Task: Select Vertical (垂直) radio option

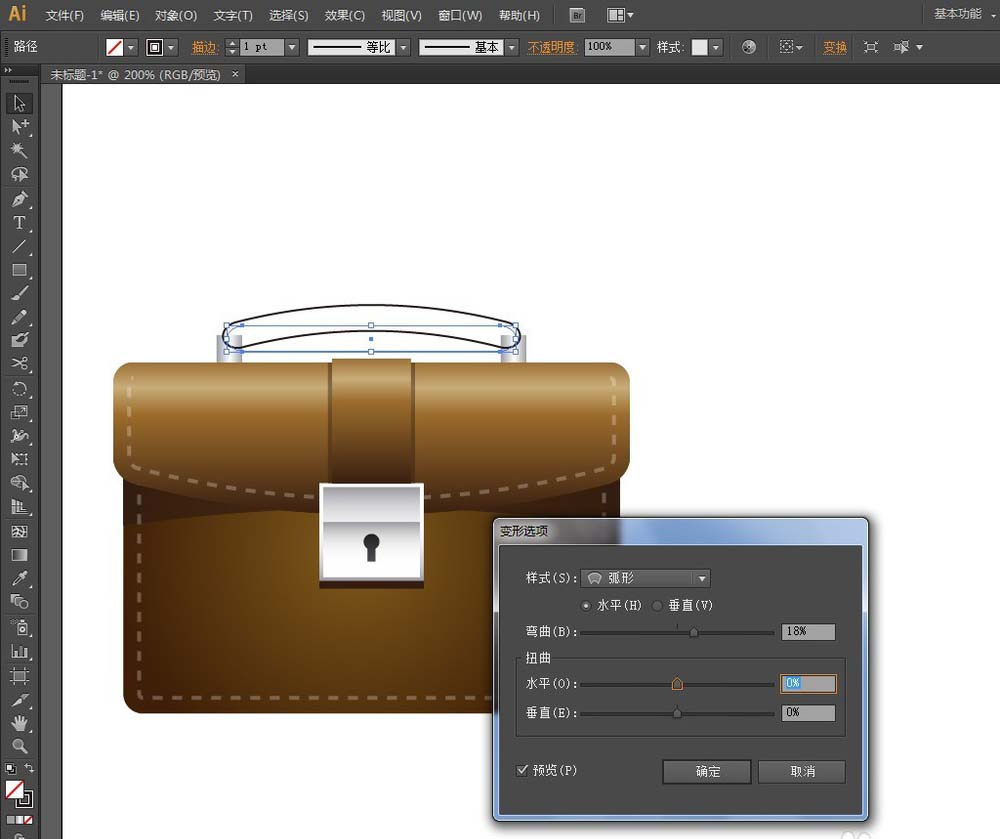Action: point(657,606)
